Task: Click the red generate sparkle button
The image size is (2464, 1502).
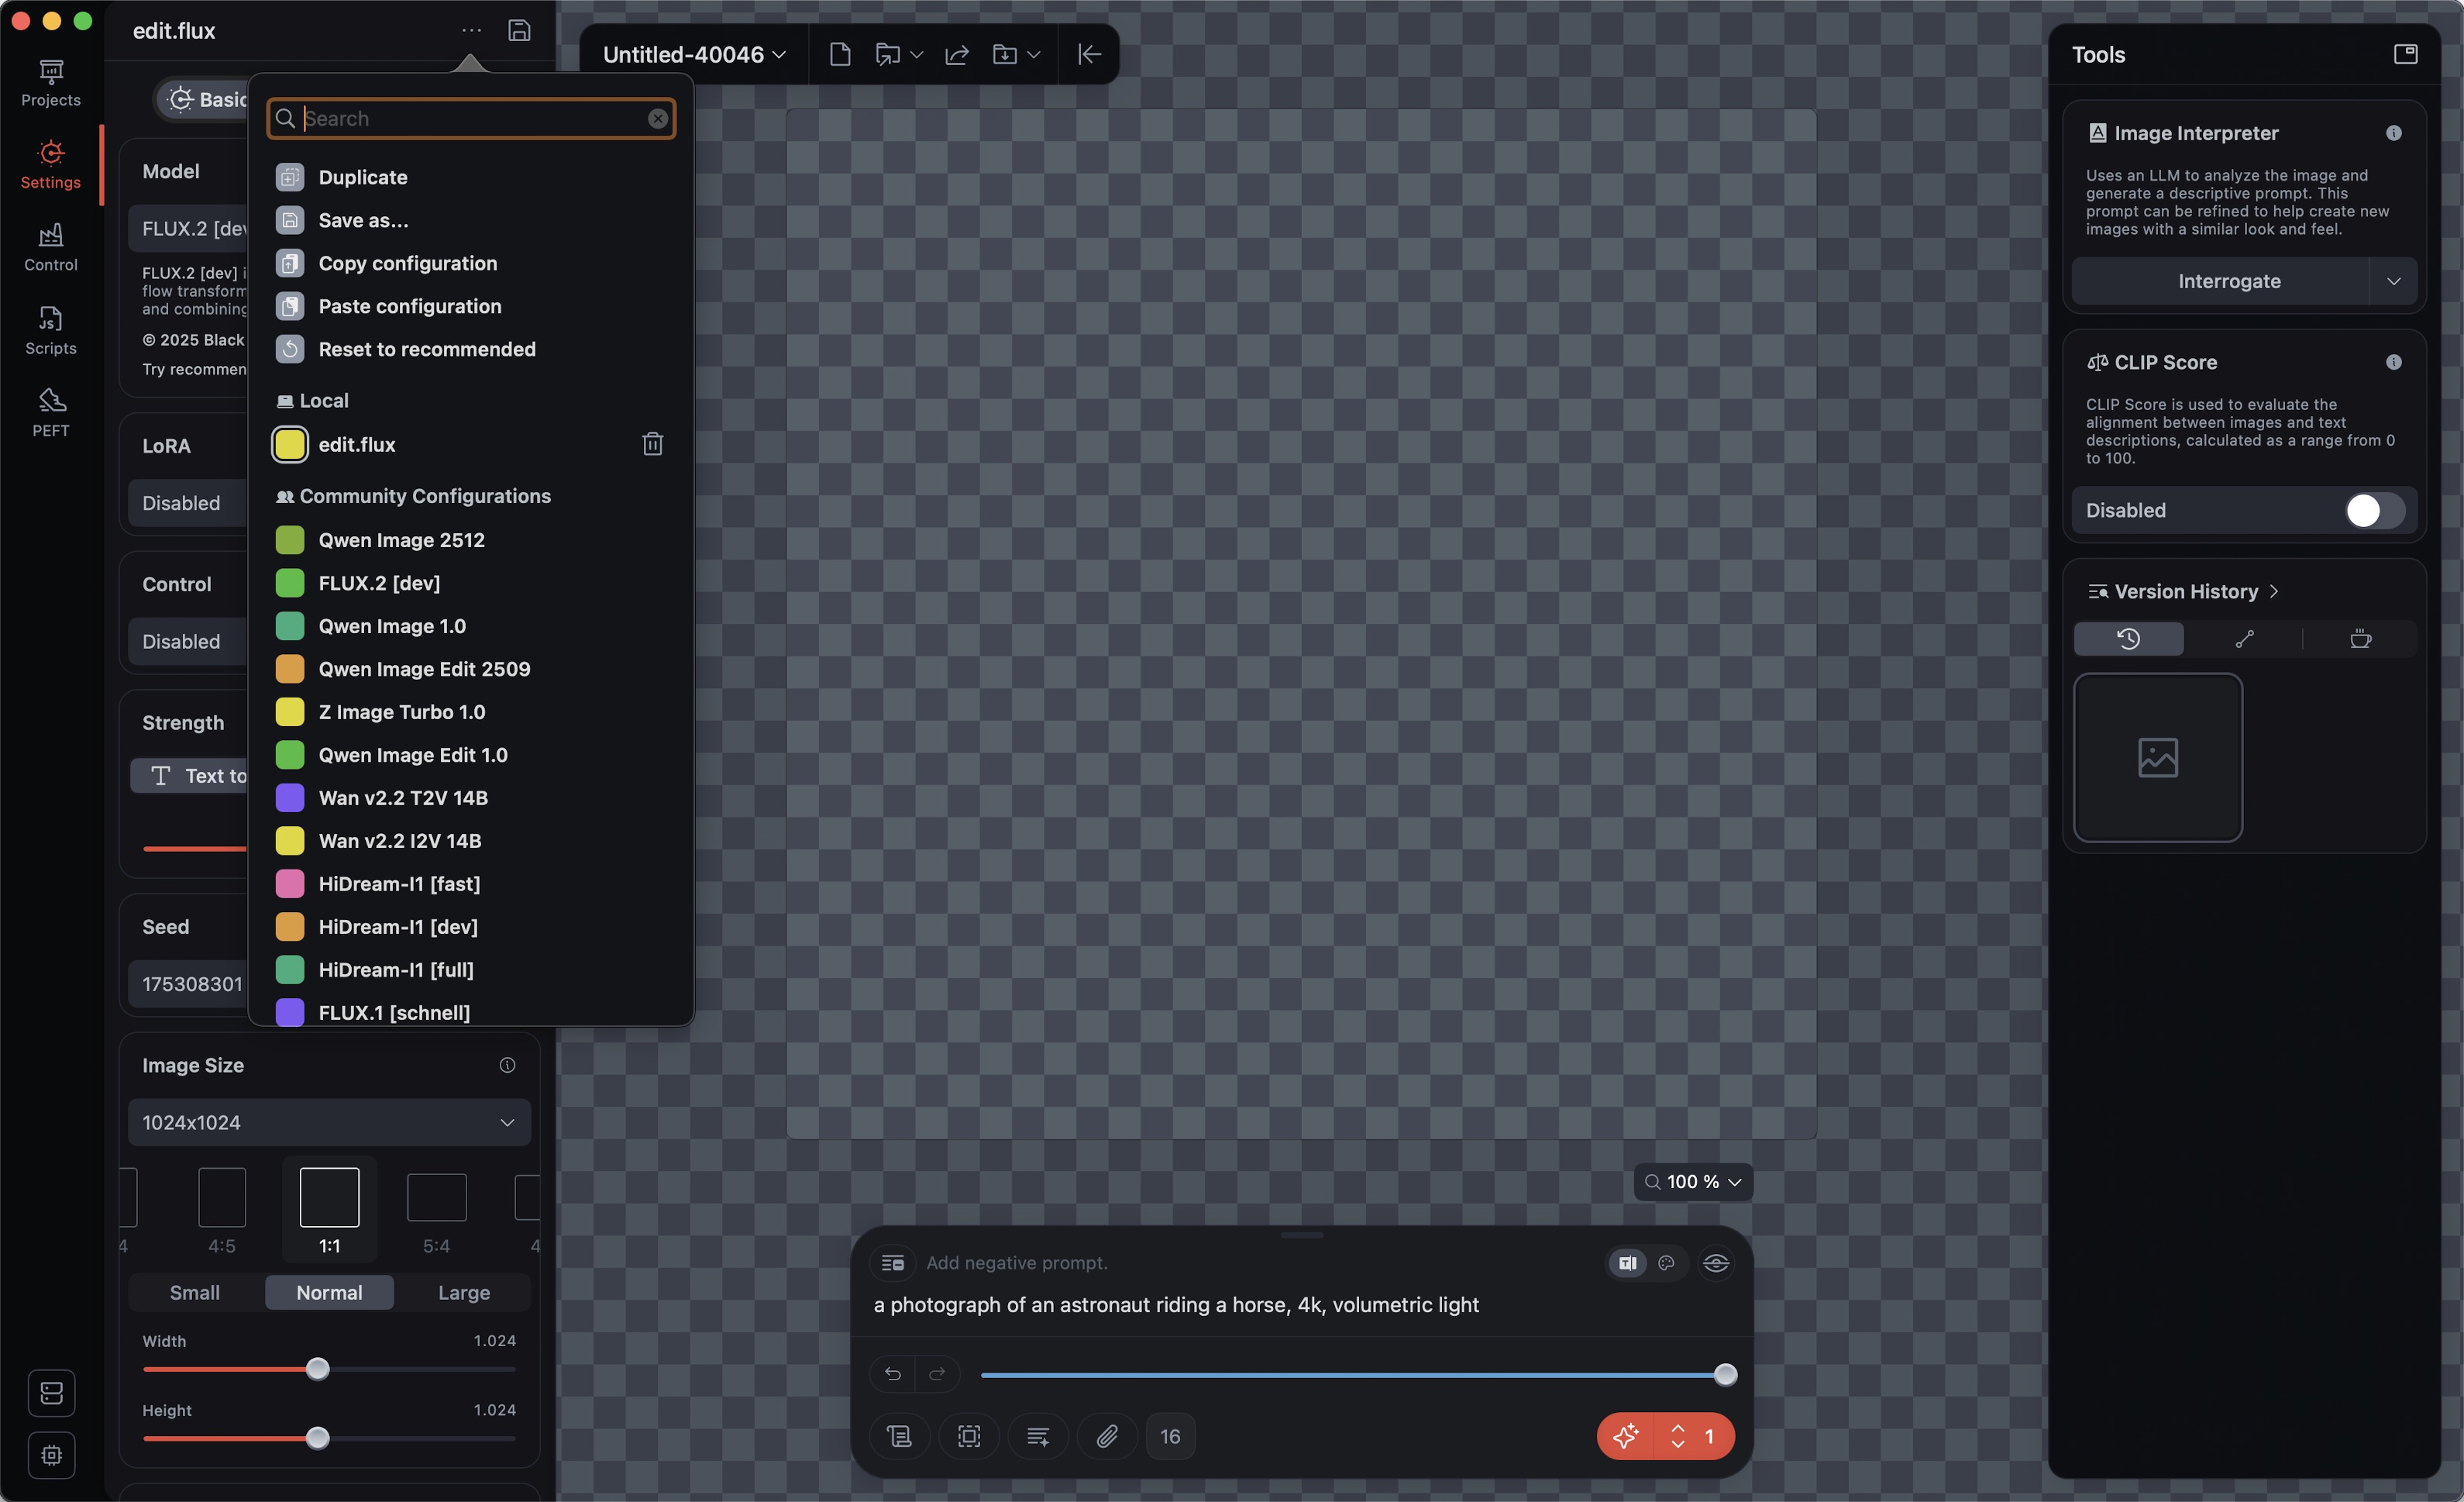Action: [1626, 1436]
